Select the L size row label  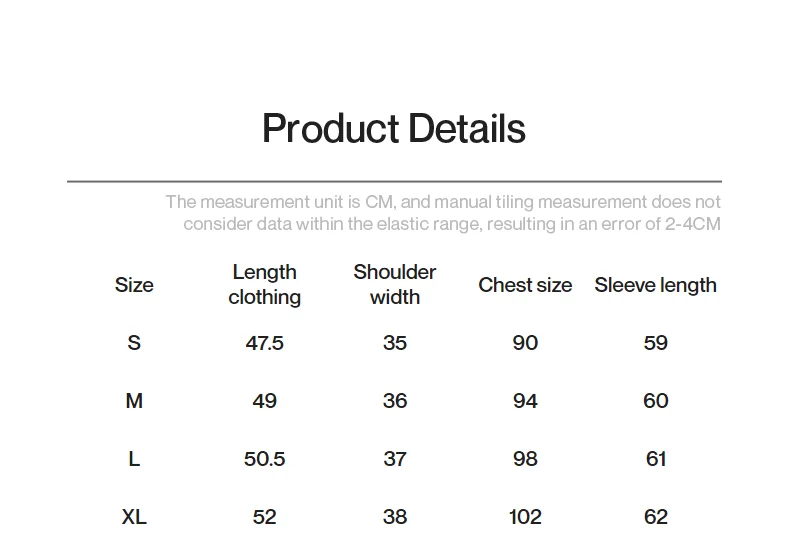134,459
